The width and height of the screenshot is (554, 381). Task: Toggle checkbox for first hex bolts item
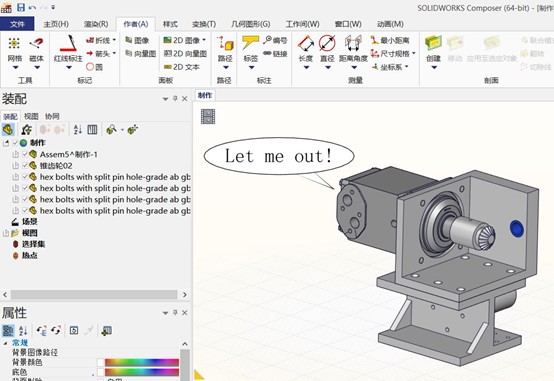(x=25, y=177)
